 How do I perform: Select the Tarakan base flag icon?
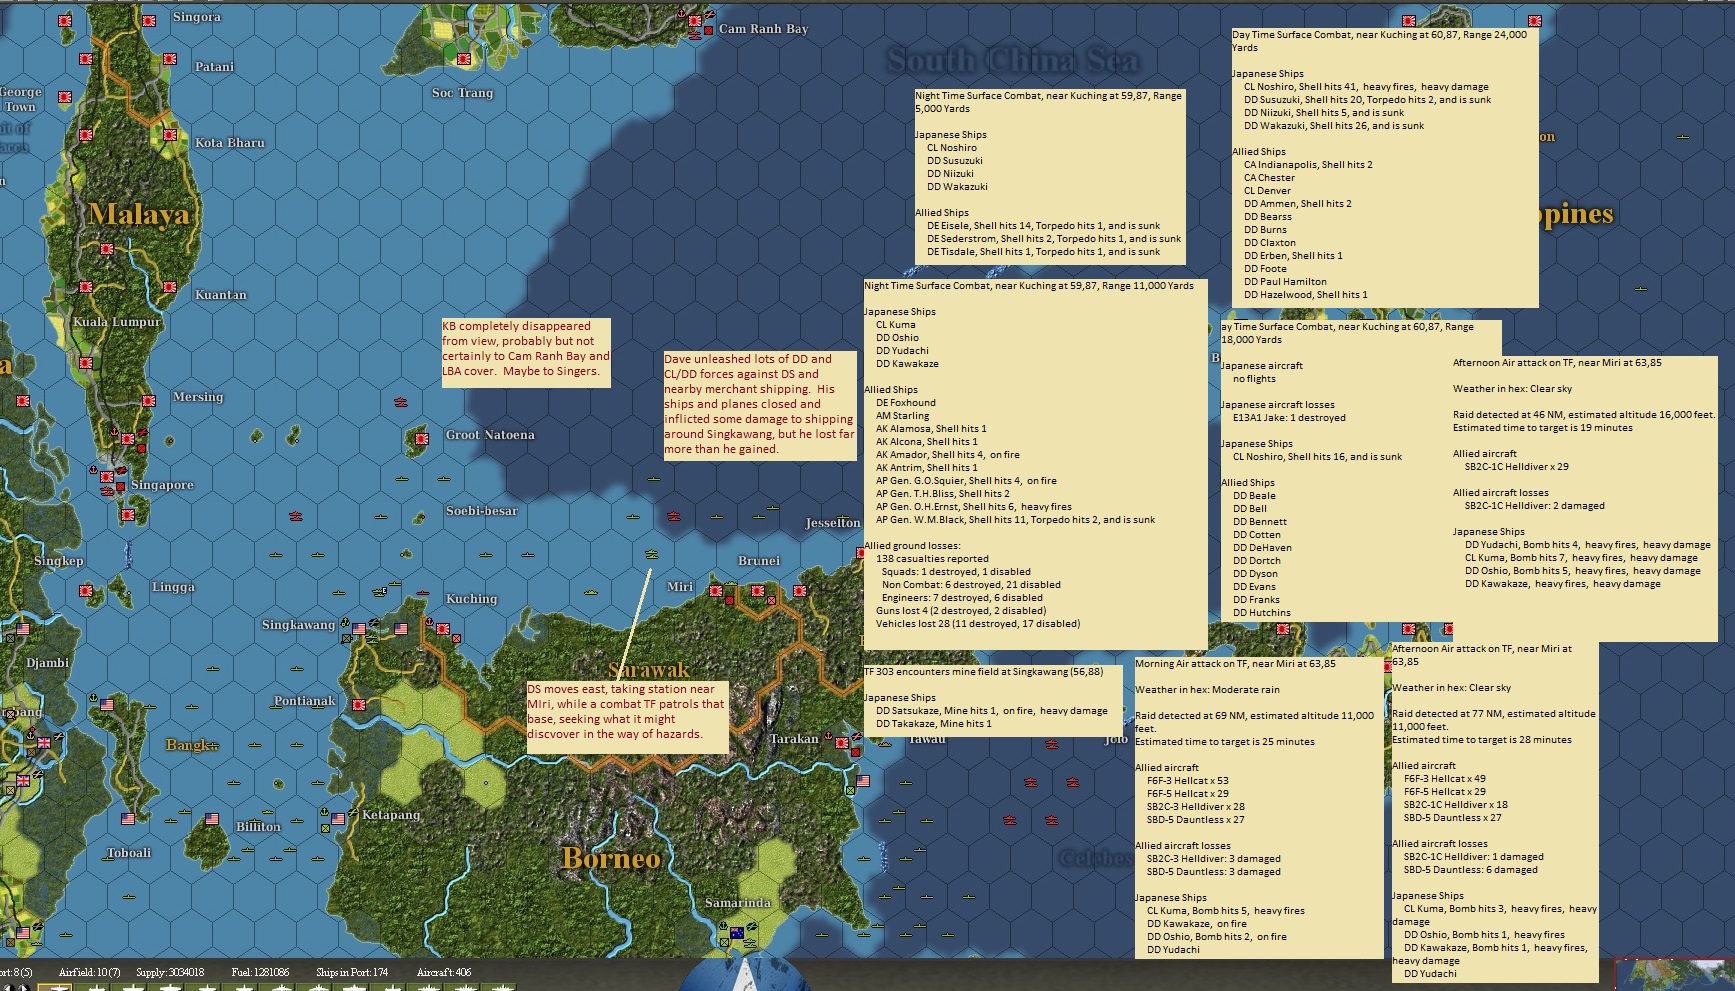[x=842, y=743]
